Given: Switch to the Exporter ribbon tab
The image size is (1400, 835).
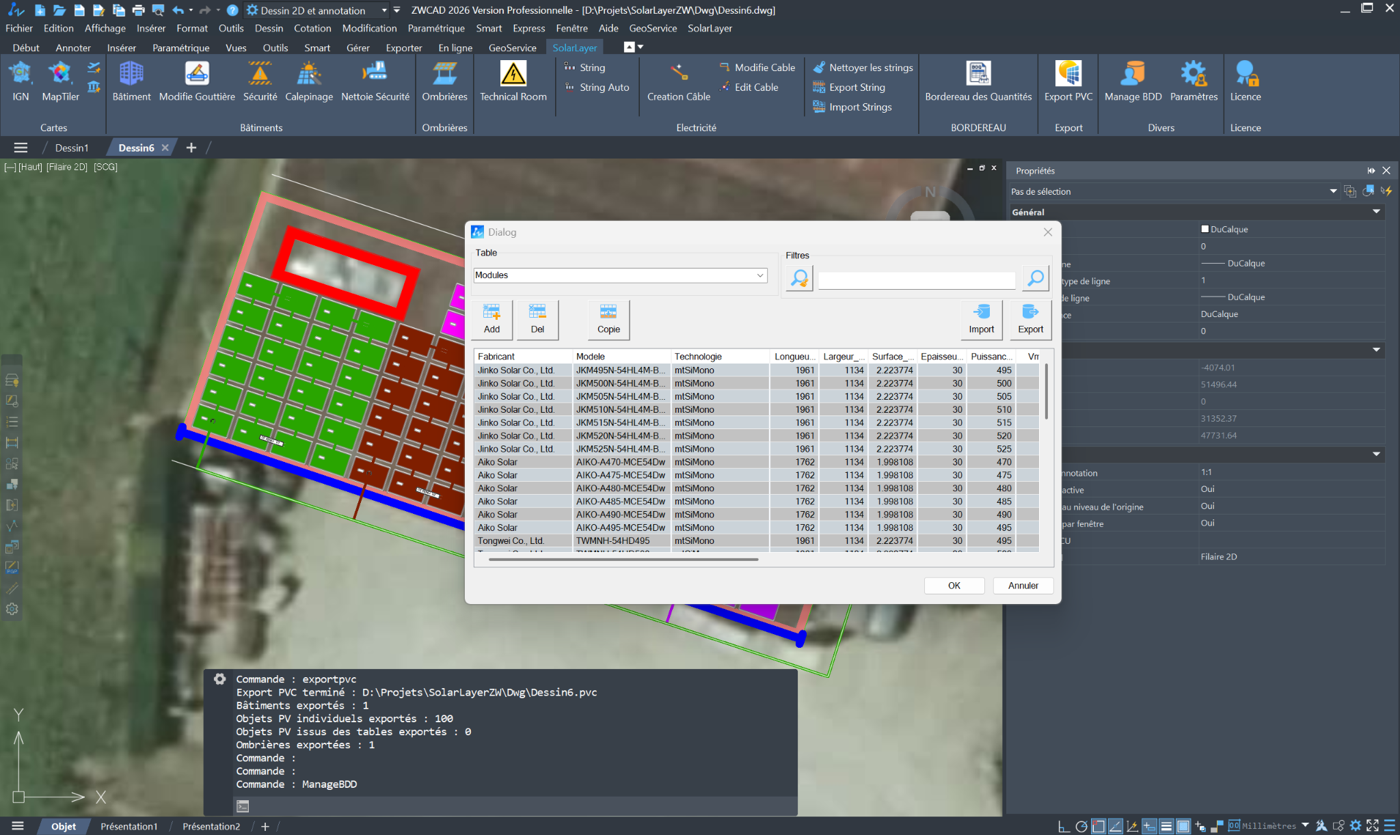Looking at the screenshot, I should (x=404, y=48).
